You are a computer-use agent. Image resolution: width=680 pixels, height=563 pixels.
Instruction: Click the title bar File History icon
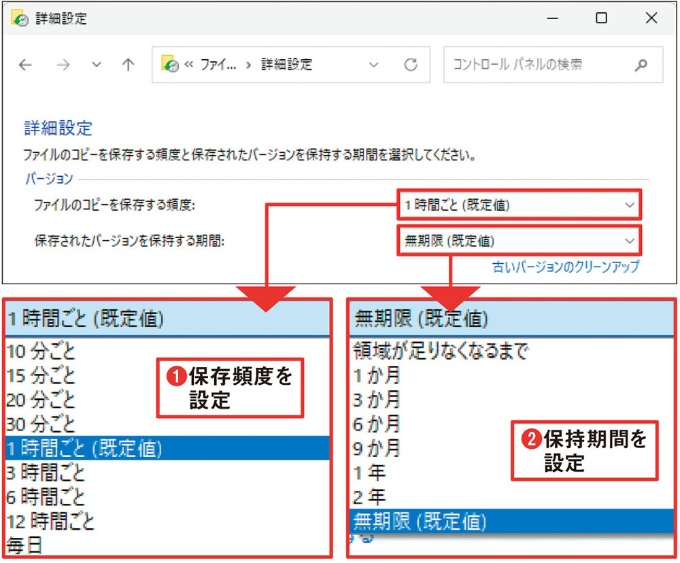click(x=18, y=18)
